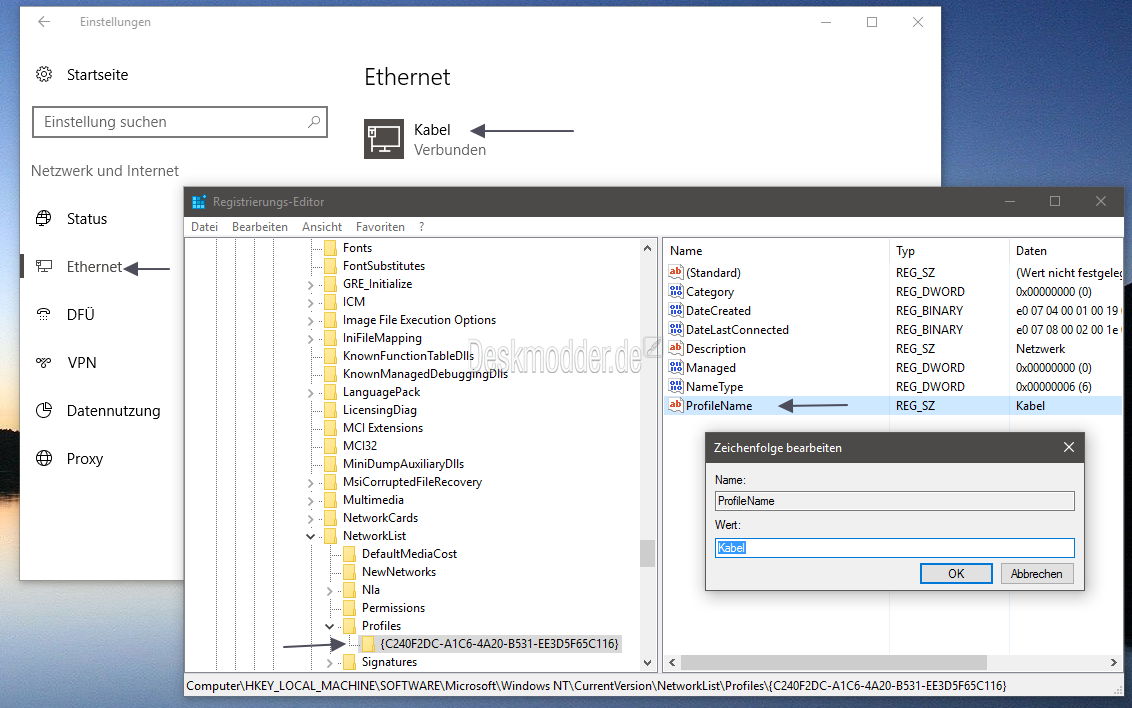Open the Favoriten menu
The width and height of the screenshot is (1132, 708).
(380, 227)
